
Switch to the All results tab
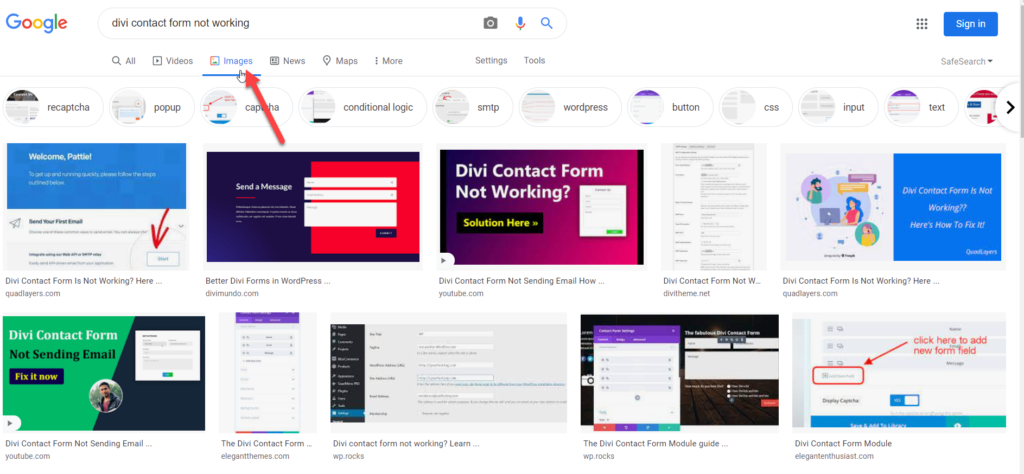point(123,61)
